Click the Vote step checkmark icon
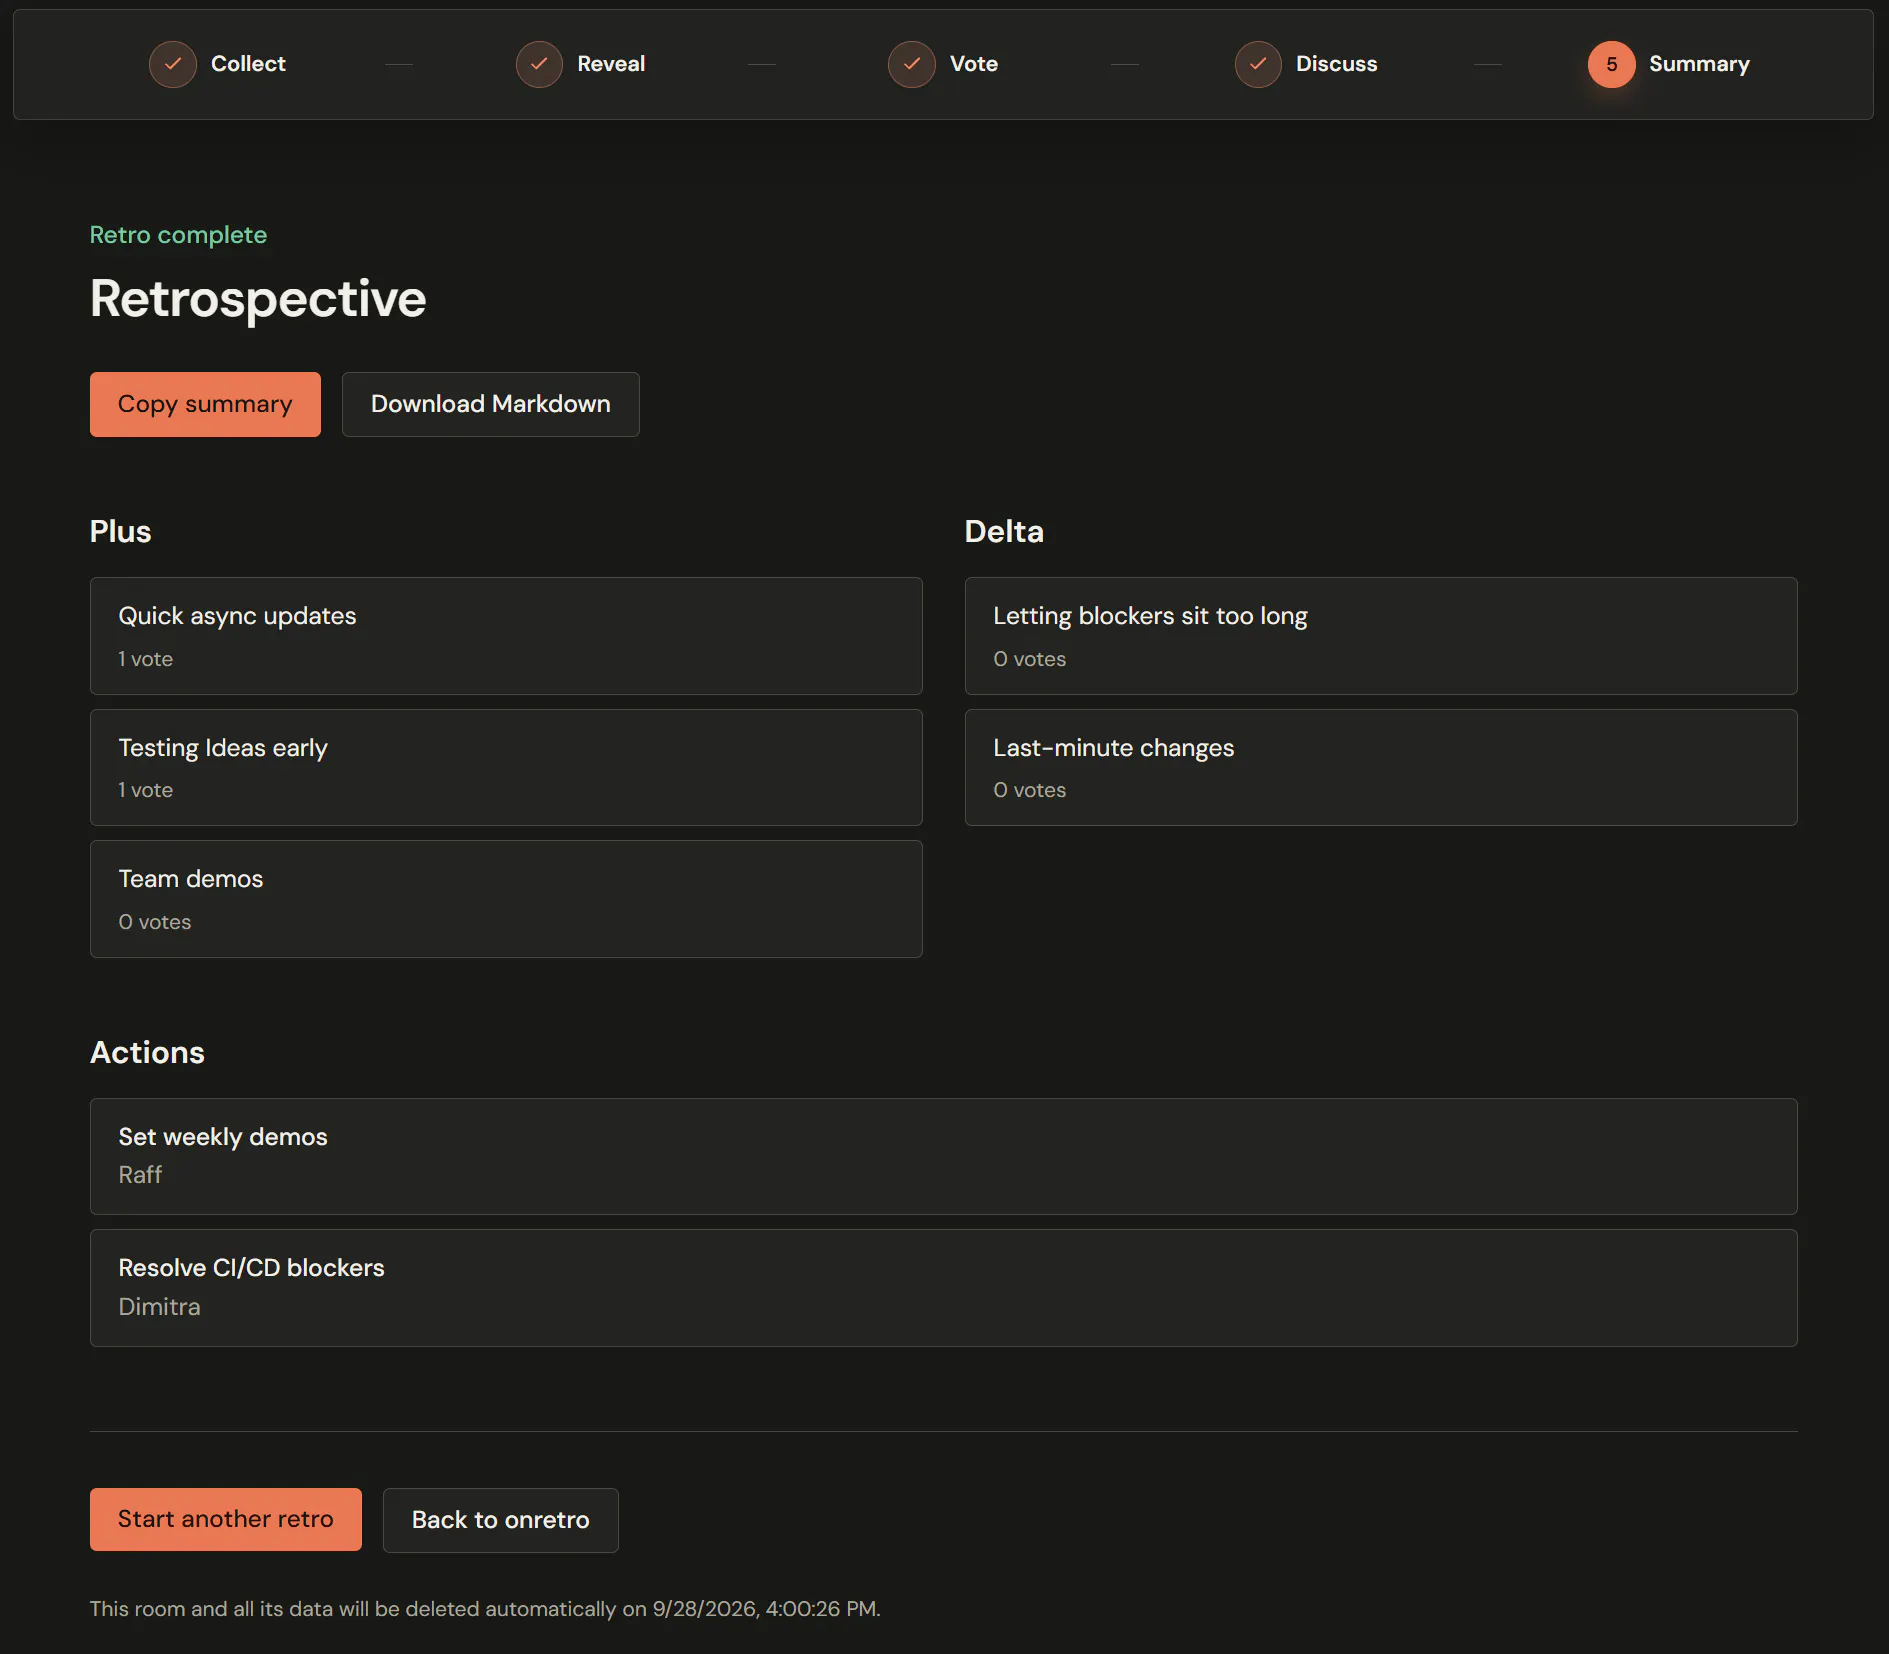The image size is (1889, 1654). tap(912, 64)
